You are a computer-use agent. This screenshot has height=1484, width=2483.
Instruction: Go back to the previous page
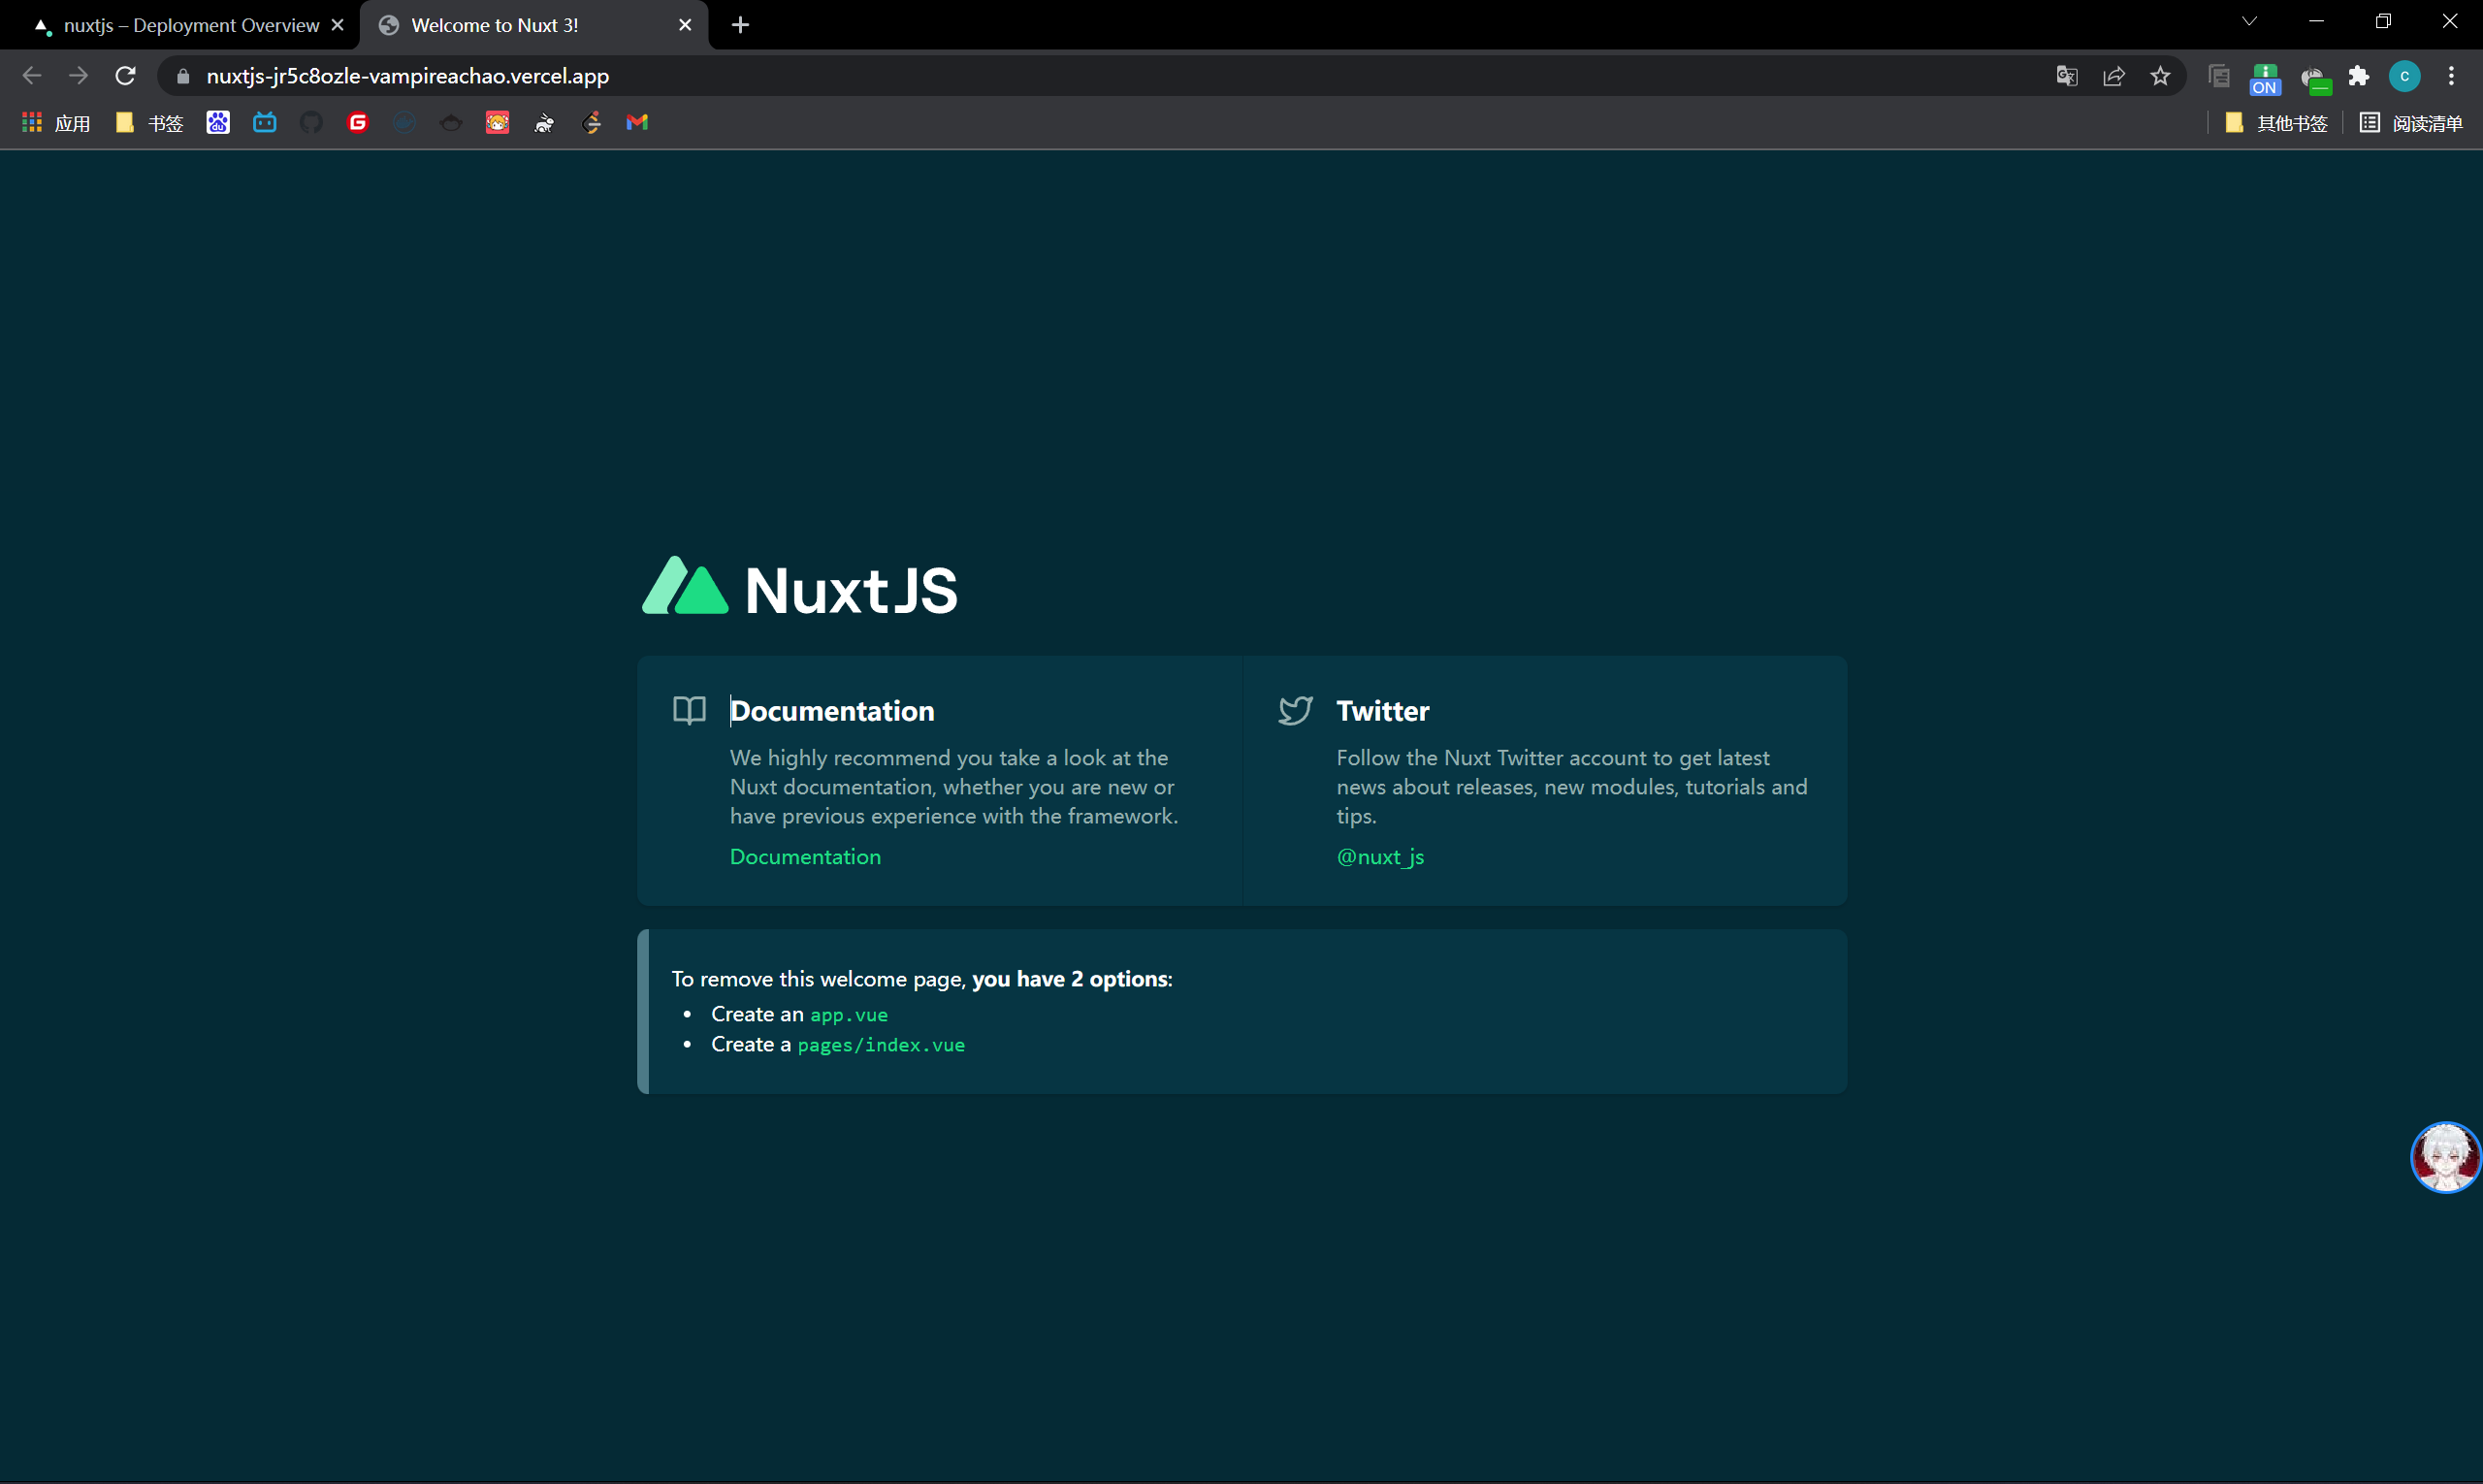tap(32, 76)
